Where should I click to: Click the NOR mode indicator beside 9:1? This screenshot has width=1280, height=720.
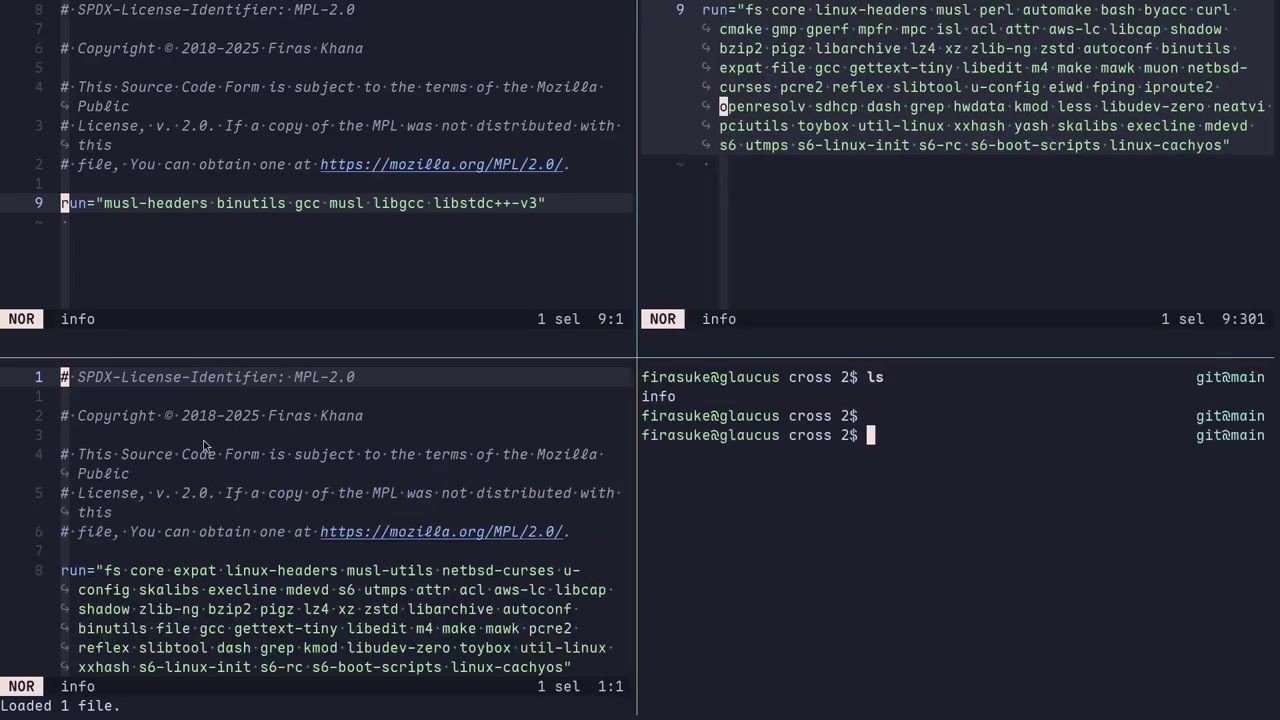tap(22, 319)
